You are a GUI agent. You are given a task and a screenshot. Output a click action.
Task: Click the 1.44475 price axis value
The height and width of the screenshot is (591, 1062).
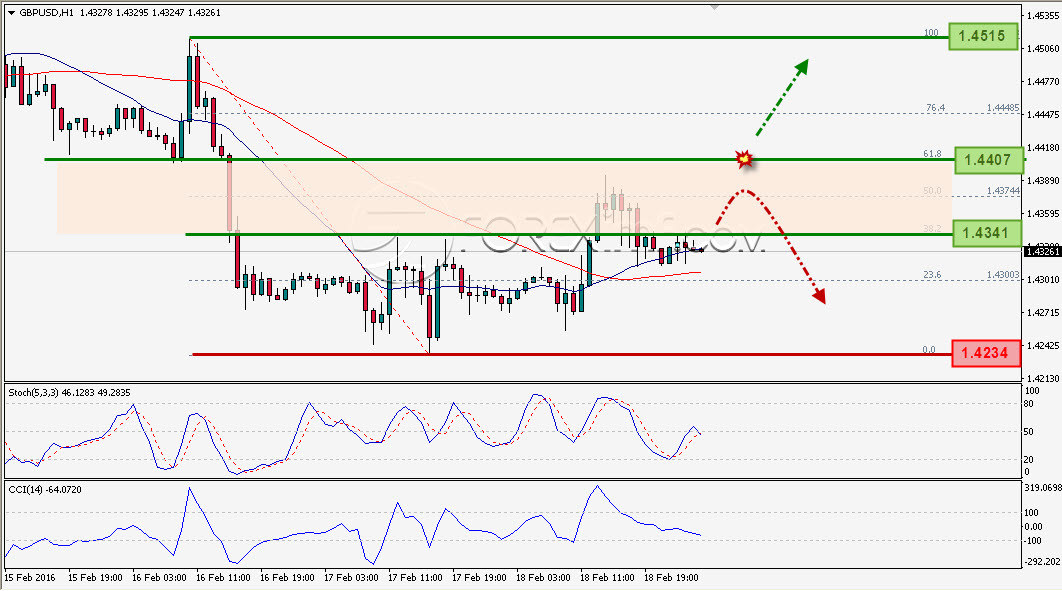(1044, 114)
